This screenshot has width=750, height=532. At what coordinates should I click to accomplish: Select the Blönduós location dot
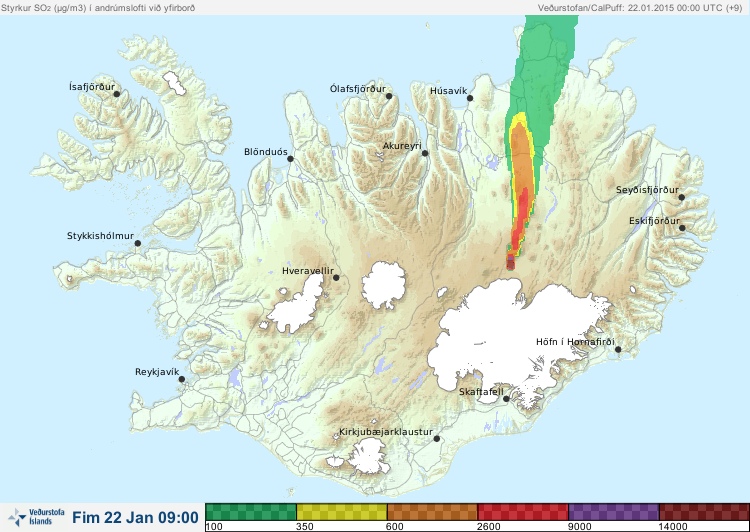pos(290,159)
